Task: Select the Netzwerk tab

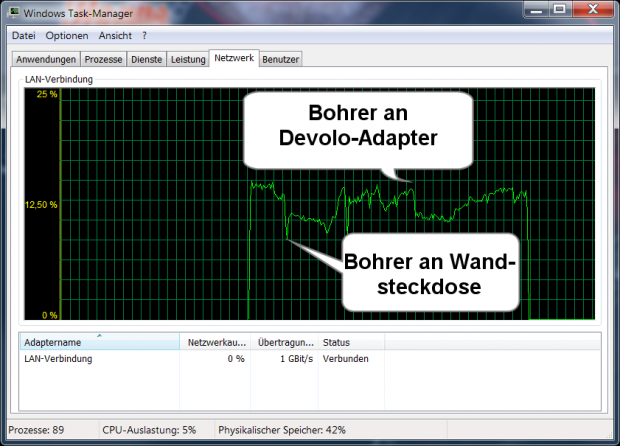Action: click(x=234, y=58)
